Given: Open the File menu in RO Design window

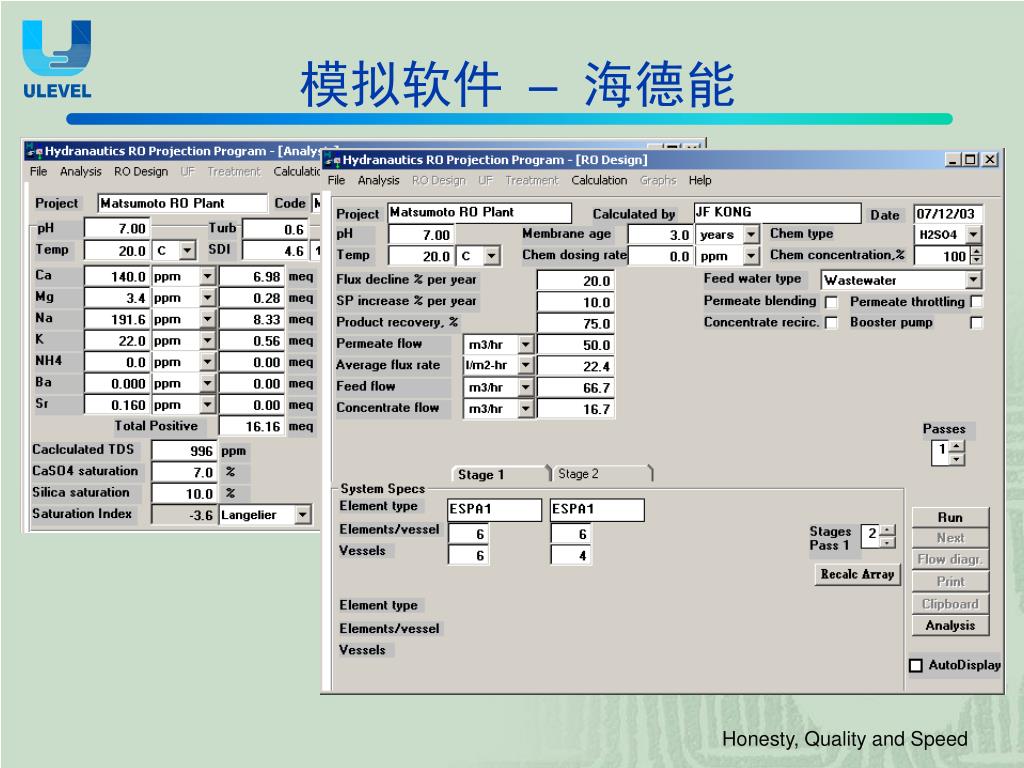Looking at the screenshot, I should (x=336, y=180).
